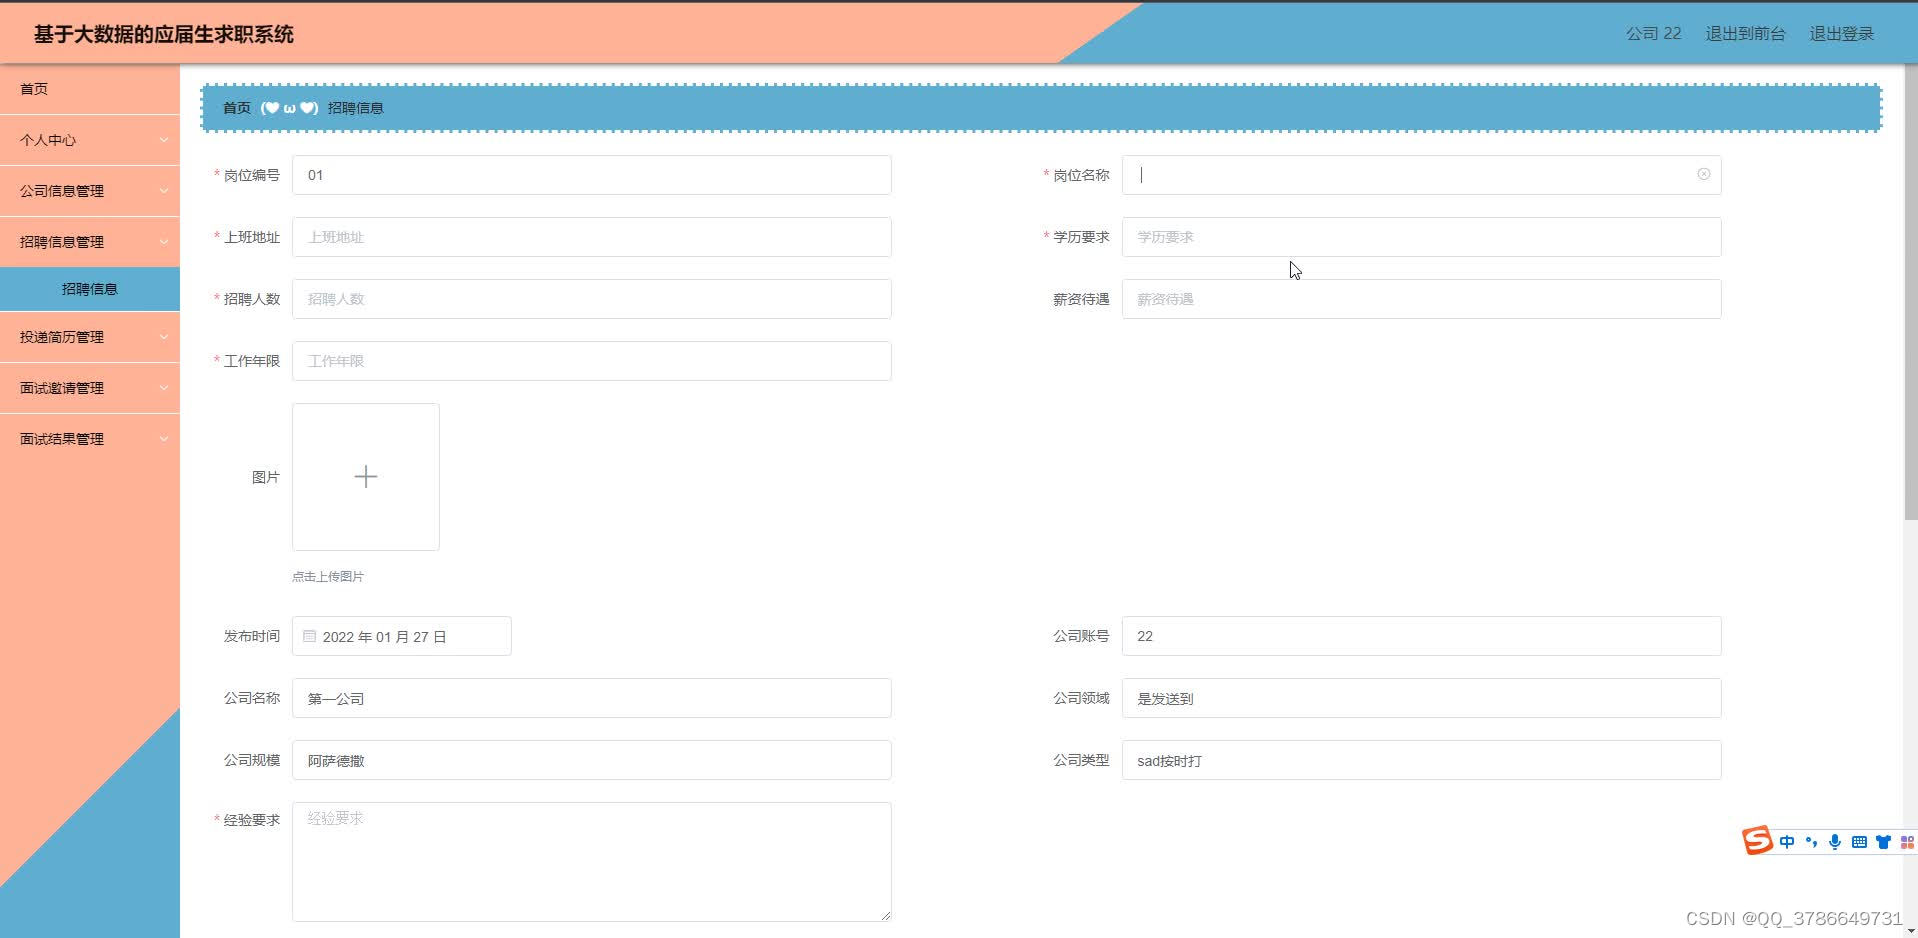
Task: Open the Sogou toolbox grid icon
Action: point(1907,842)
